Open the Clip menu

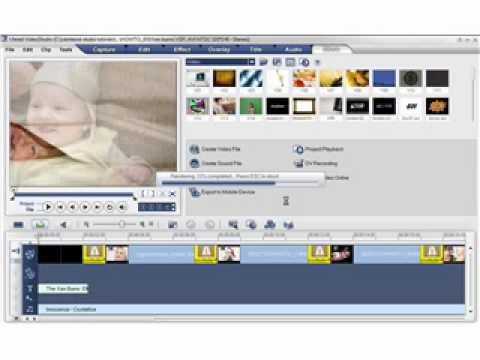coord(46,50)
